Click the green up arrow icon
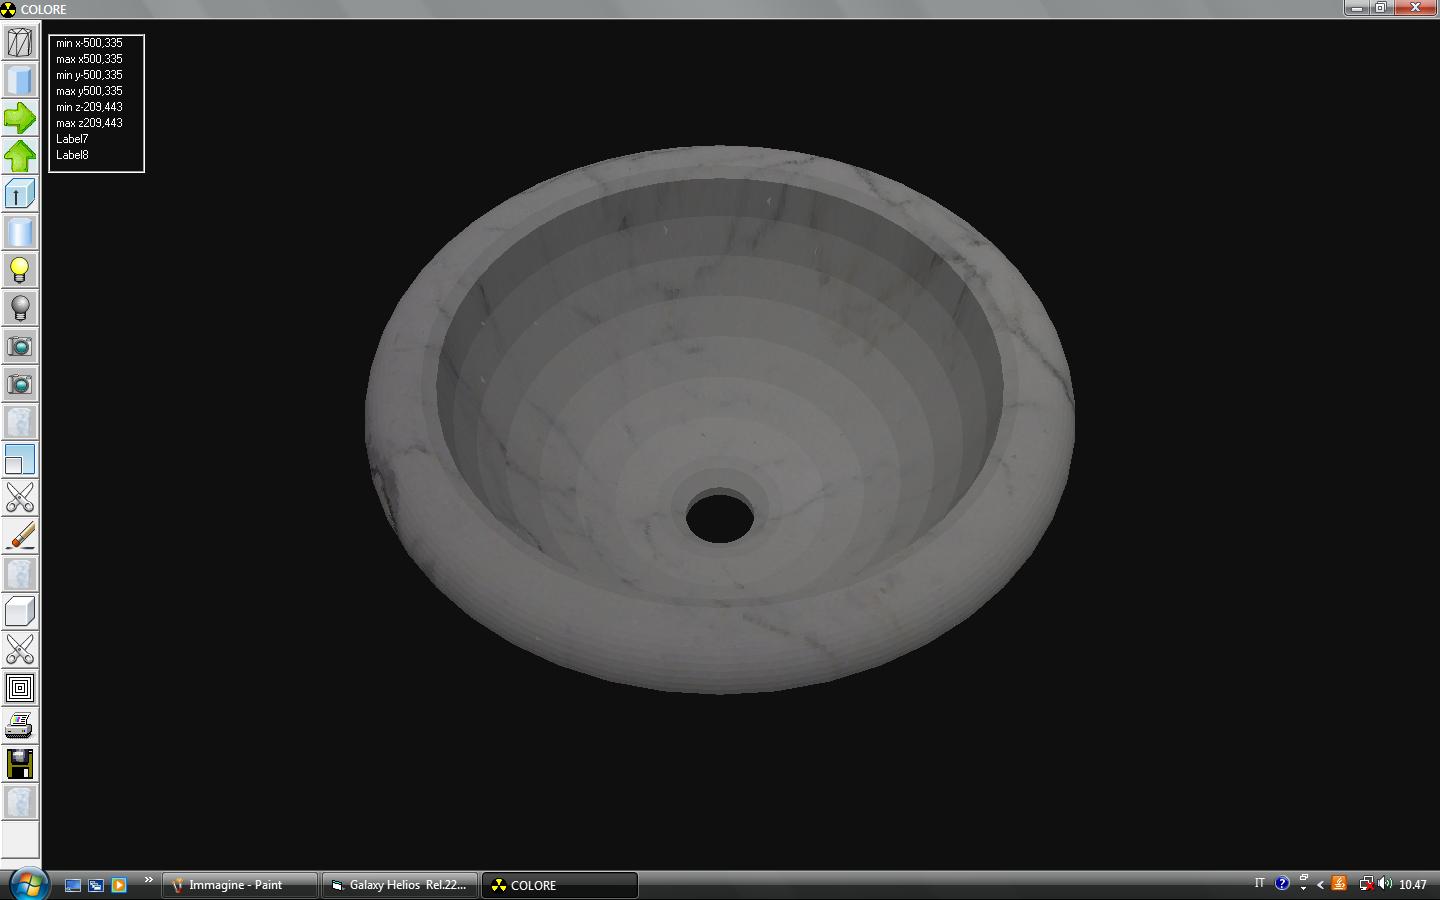Viewport: 1440px width, 900px height. [x=20, y=156]
